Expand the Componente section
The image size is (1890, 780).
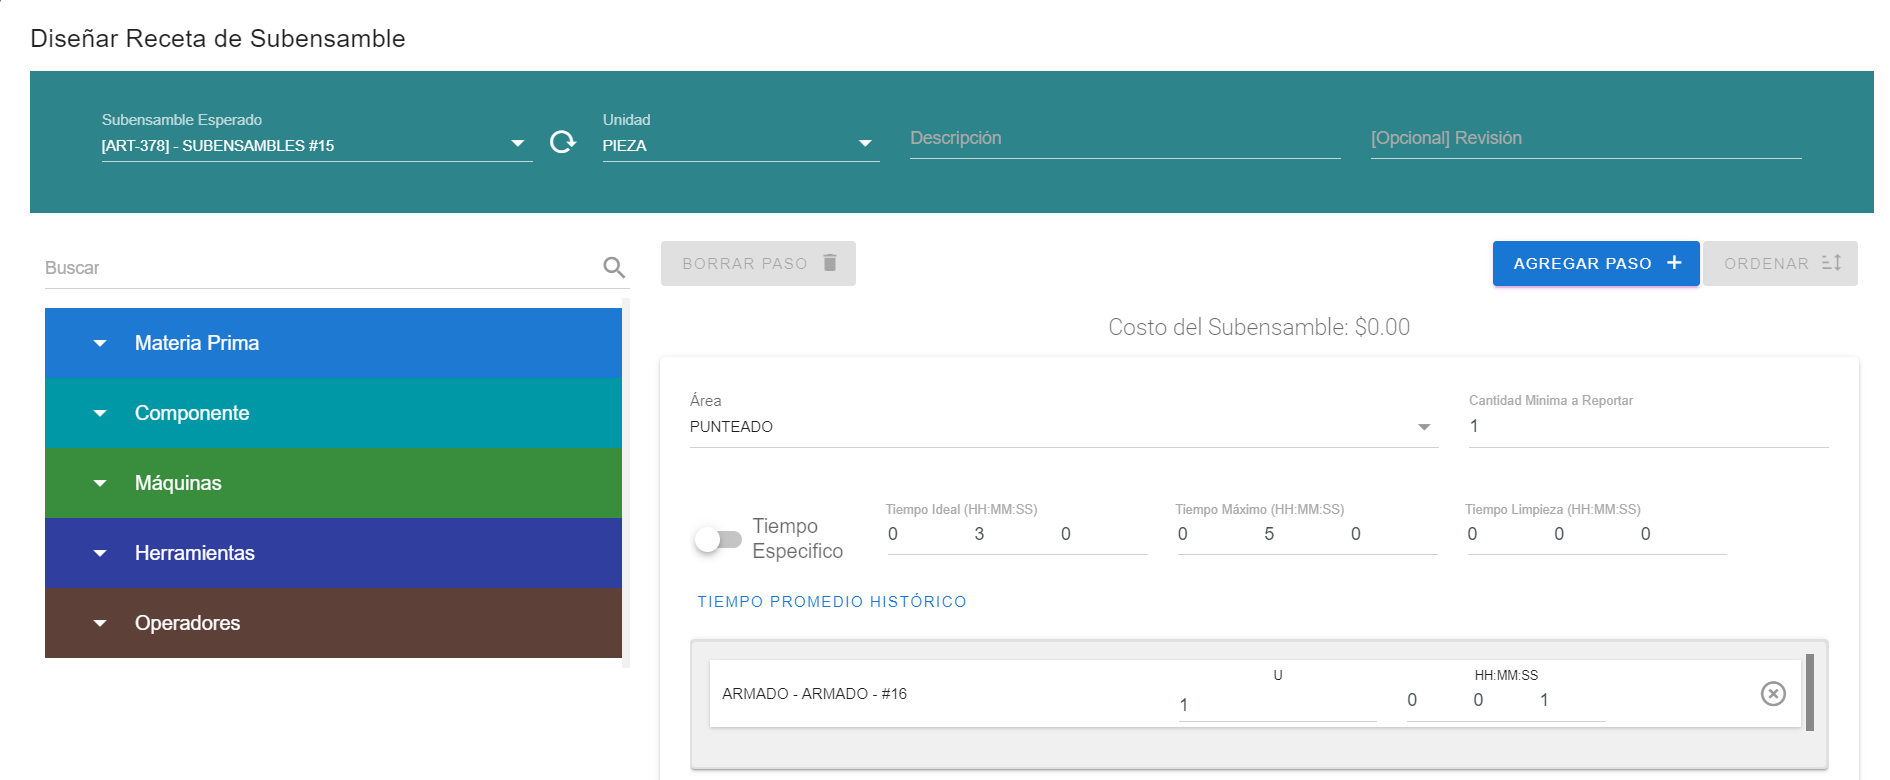tap(100, 413)
